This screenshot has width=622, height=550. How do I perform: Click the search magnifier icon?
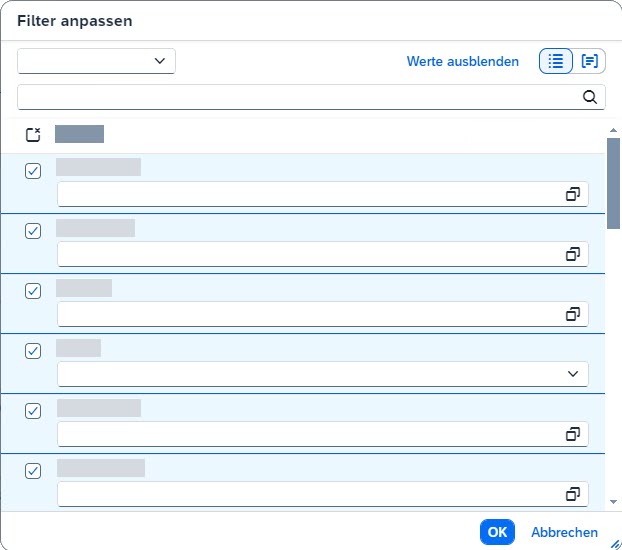pyautogui.click(x=590, y=97)
